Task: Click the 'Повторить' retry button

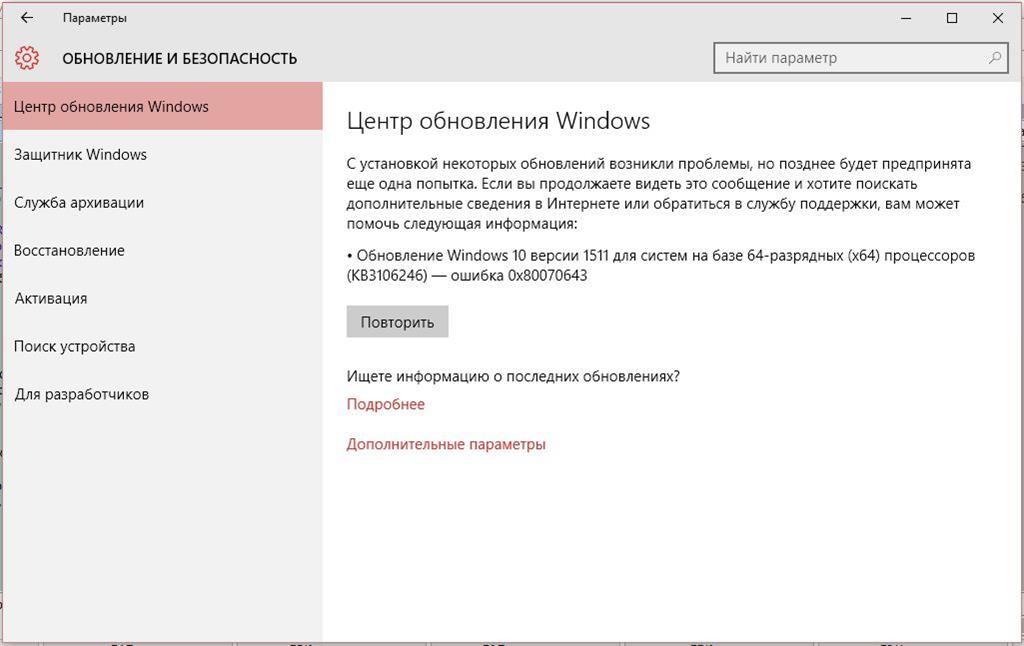Action: click(397, 321)
